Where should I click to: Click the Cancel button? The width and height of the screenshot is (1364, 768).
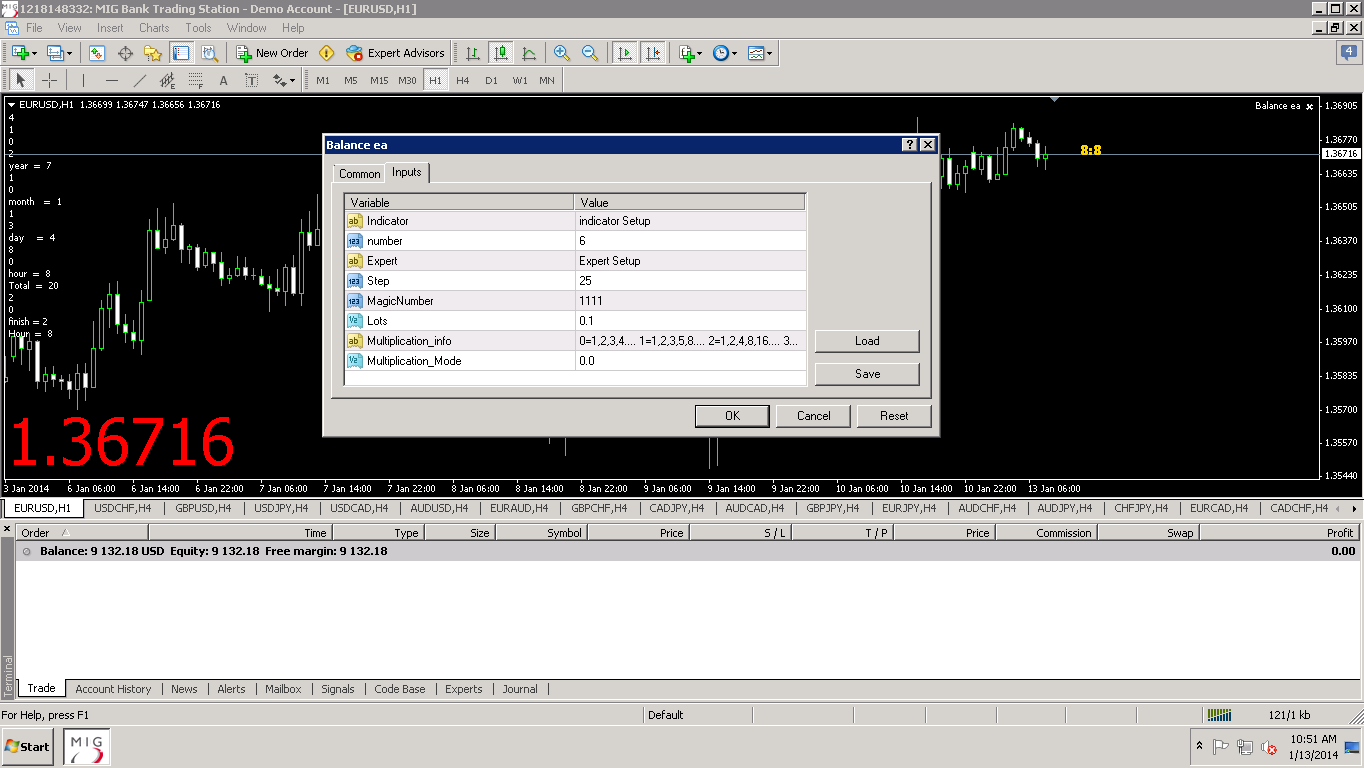[x=814, y=416]
